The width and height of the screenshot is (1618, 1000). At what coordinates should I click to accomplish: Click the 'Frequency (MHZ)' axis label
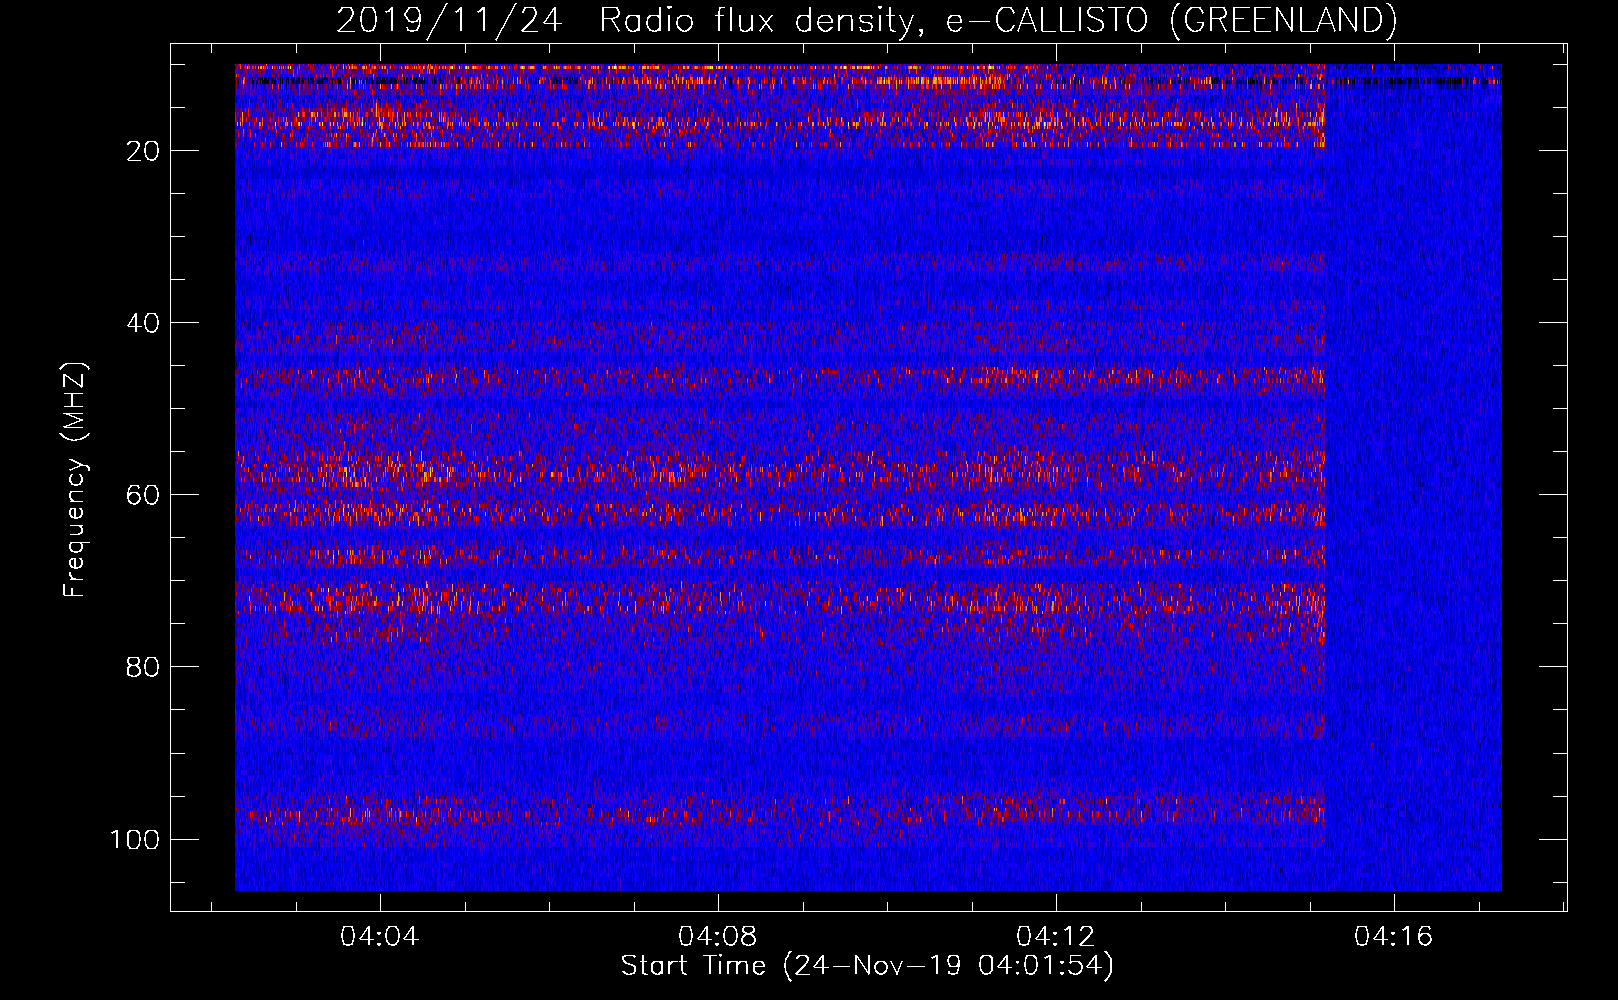coord(75,480)
